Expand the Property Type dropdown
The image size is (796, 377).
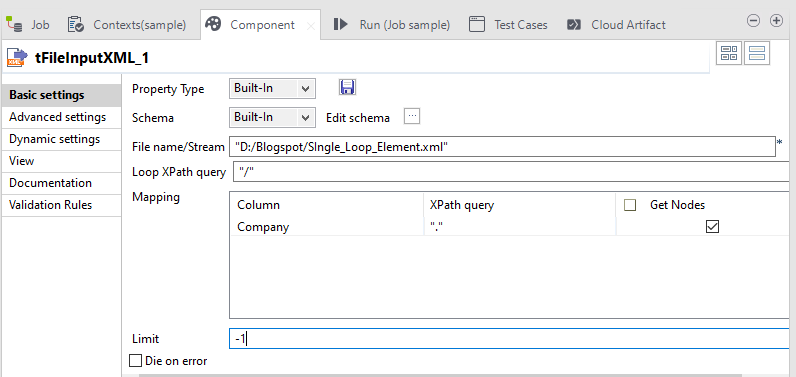272,88
